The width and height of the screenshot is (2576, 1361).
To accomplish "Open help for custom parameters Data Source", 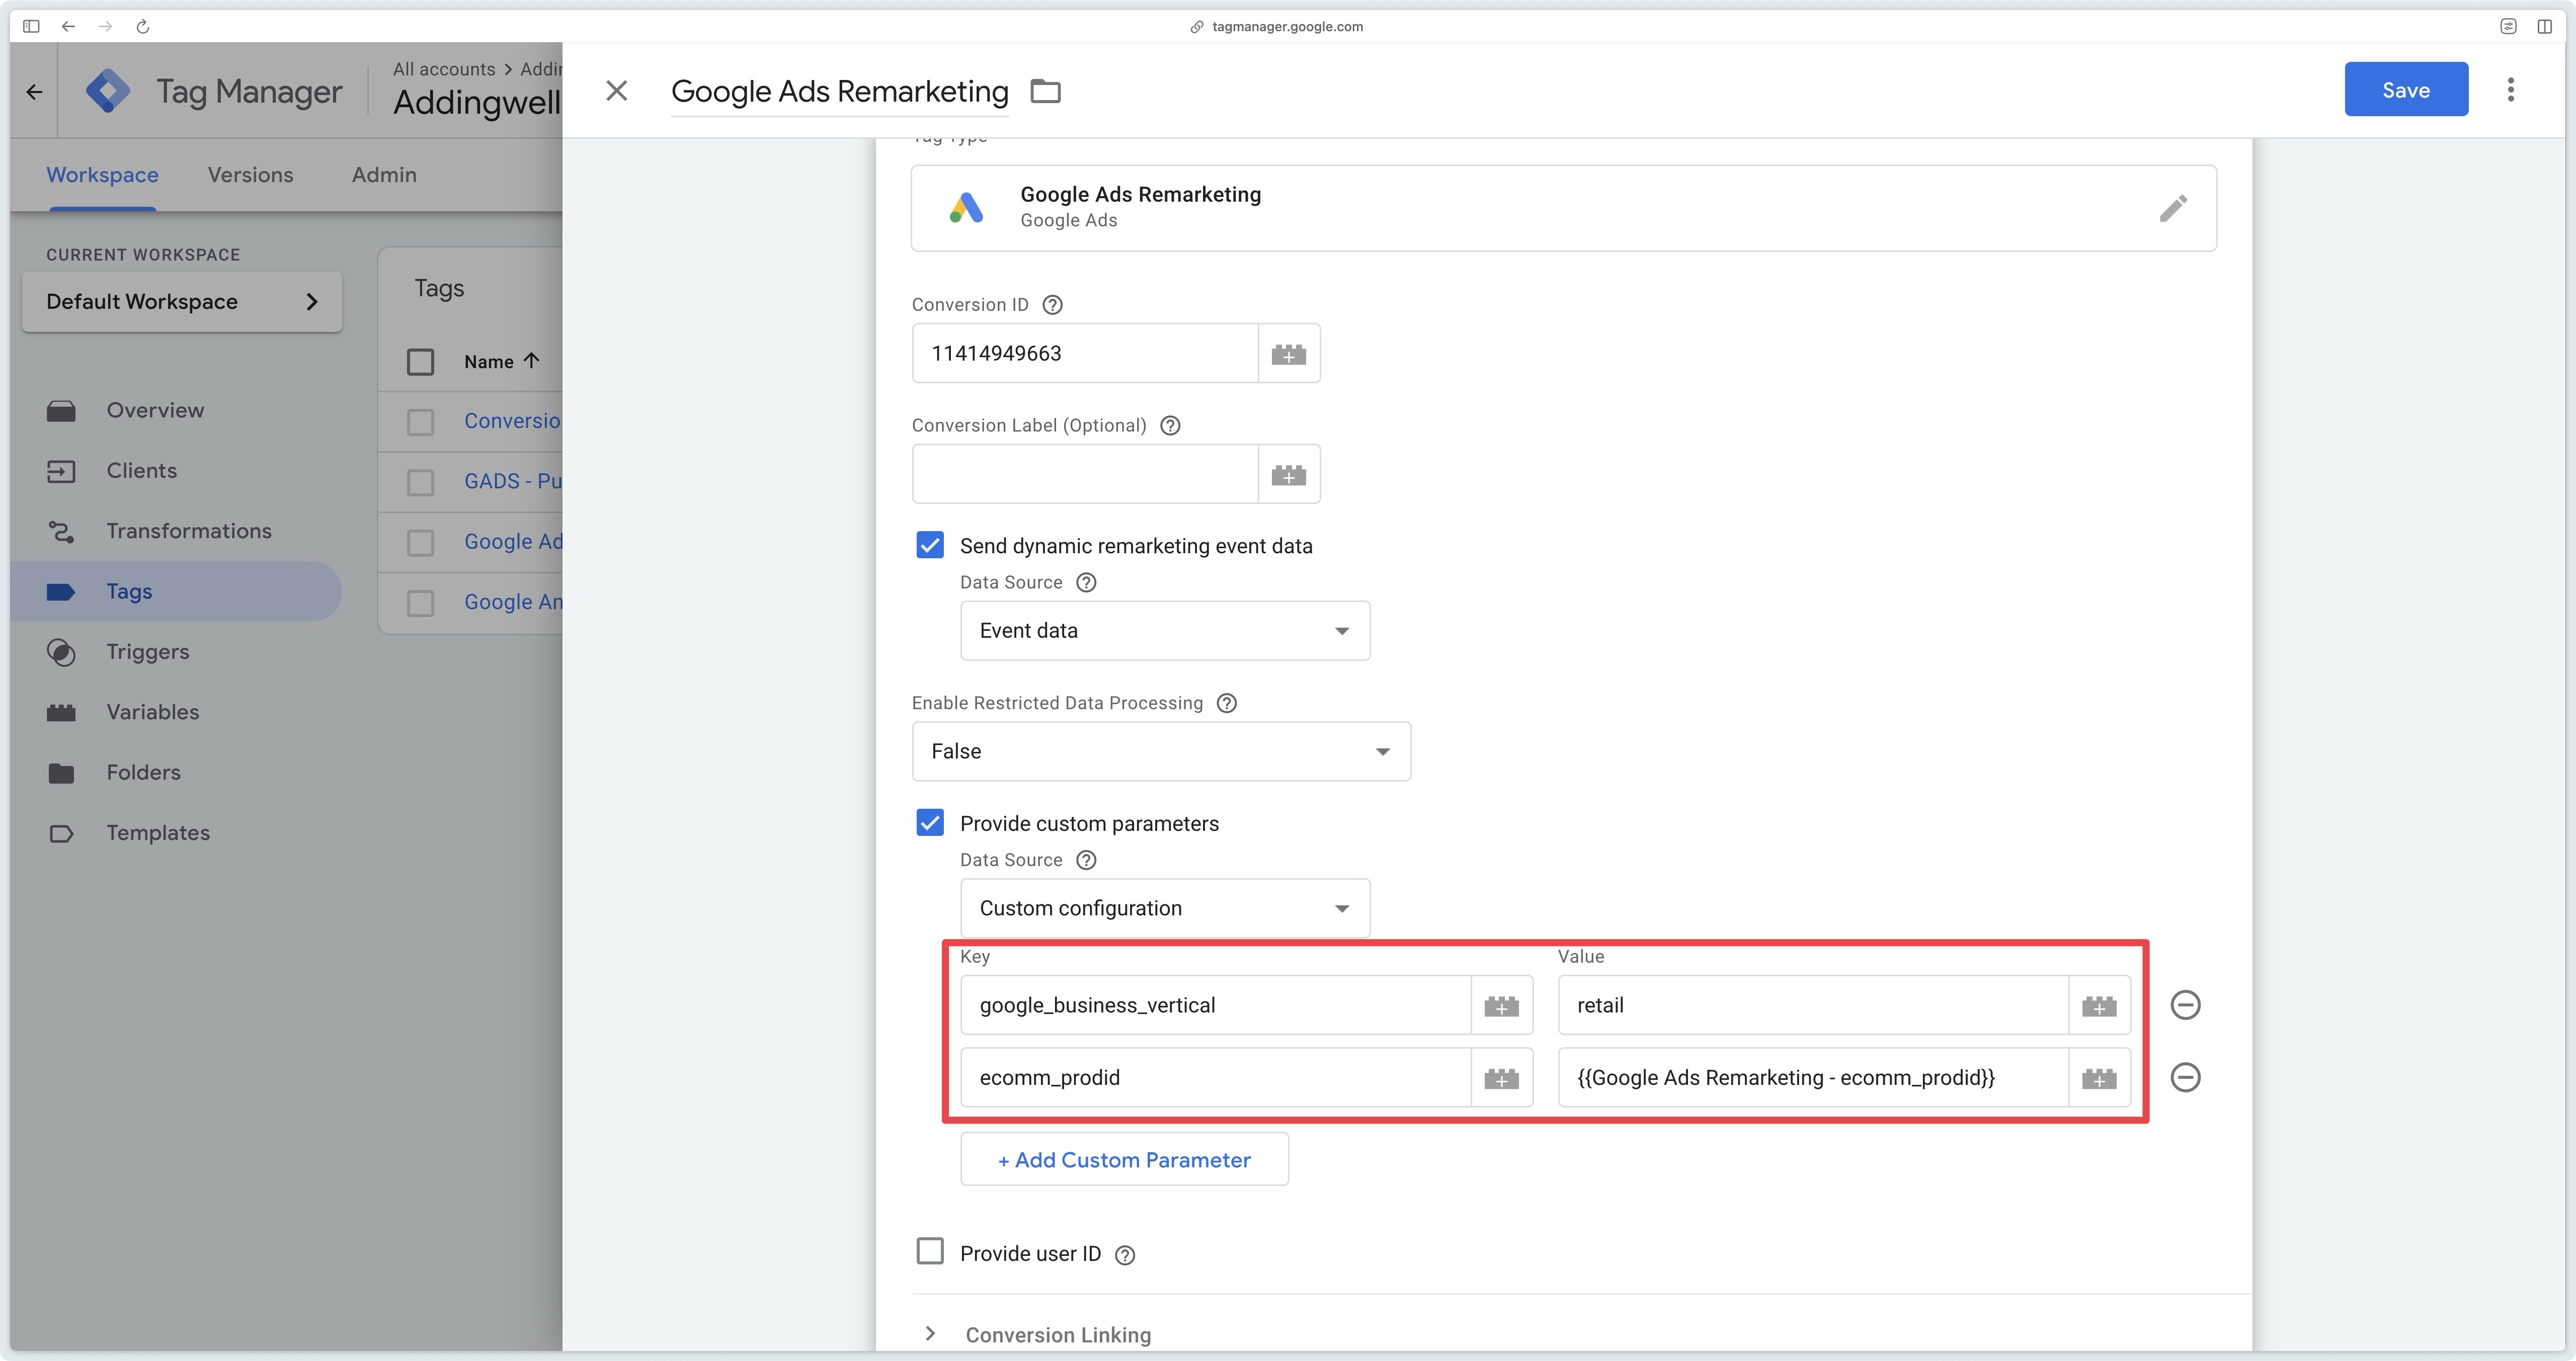I will point(1086,860).
